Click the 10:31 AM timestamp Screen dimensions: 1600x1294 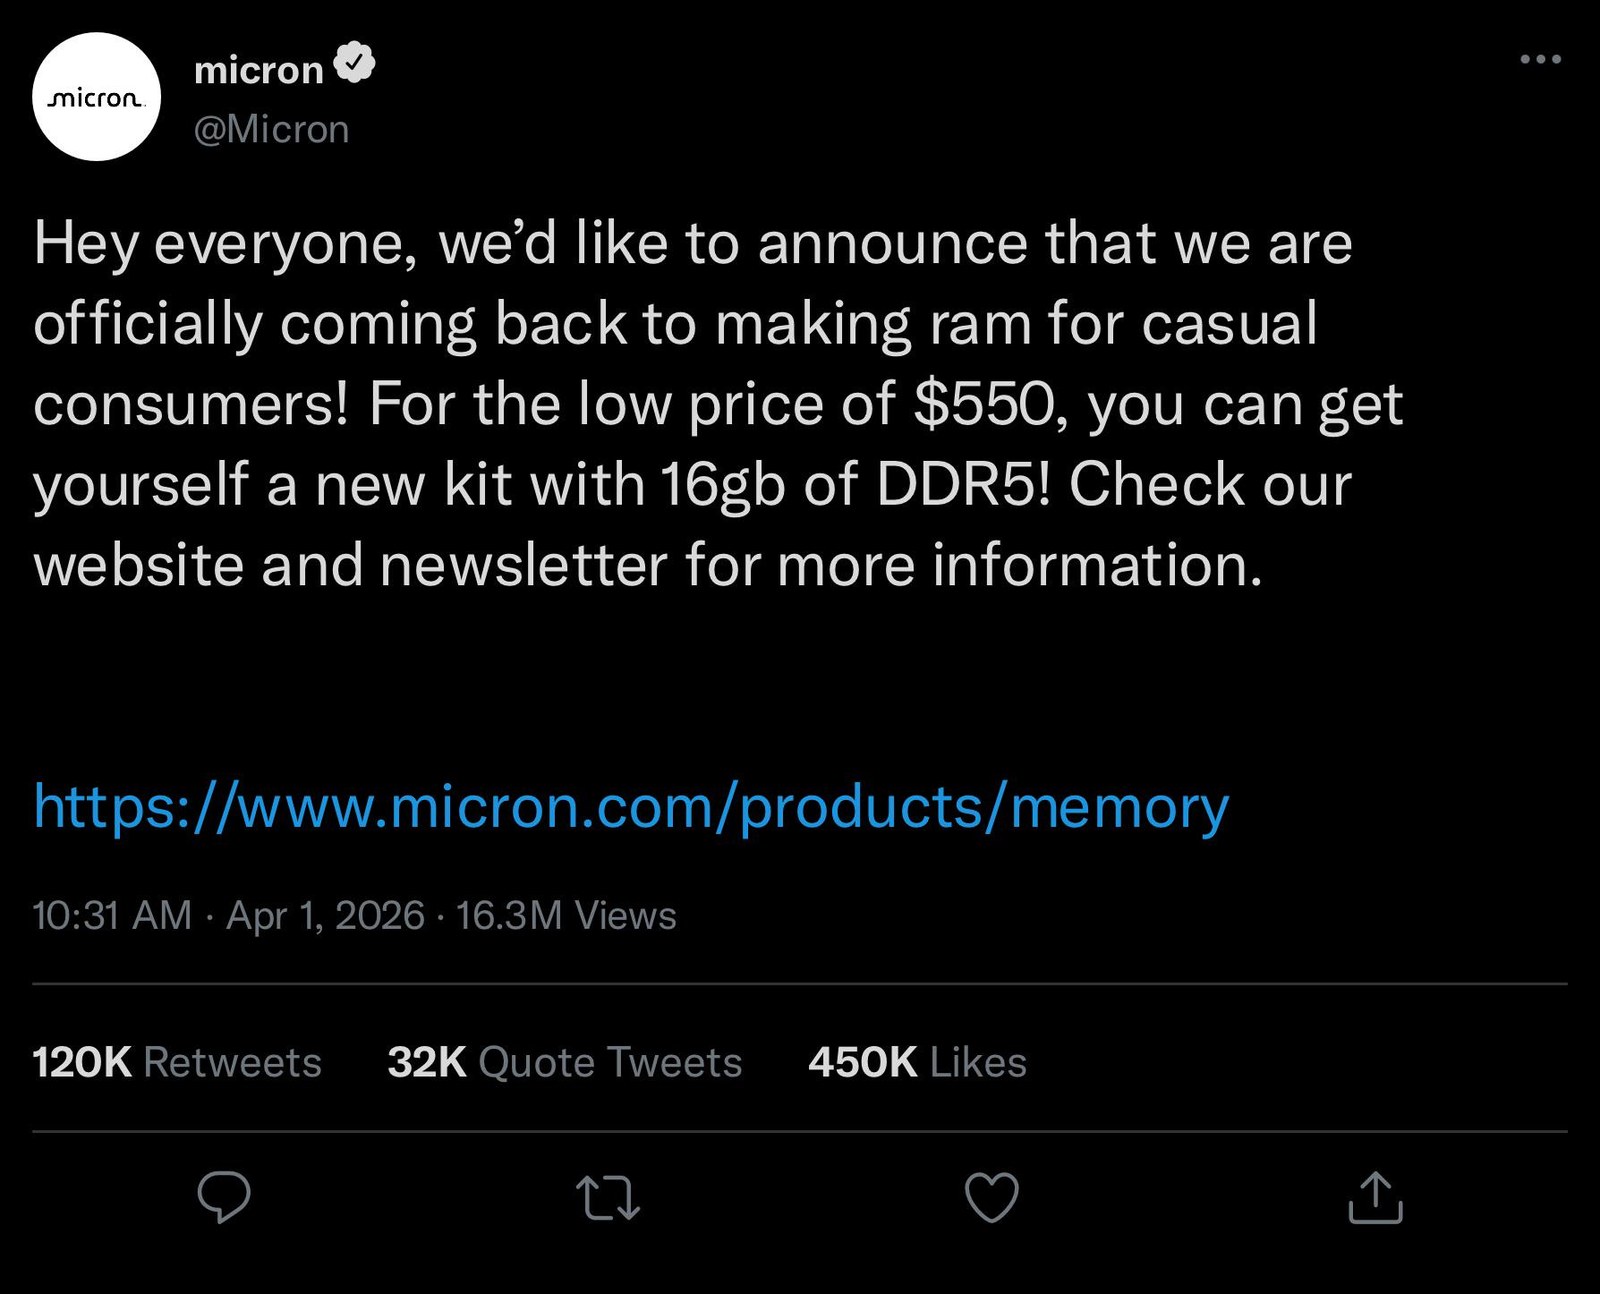tap(112, 915)
